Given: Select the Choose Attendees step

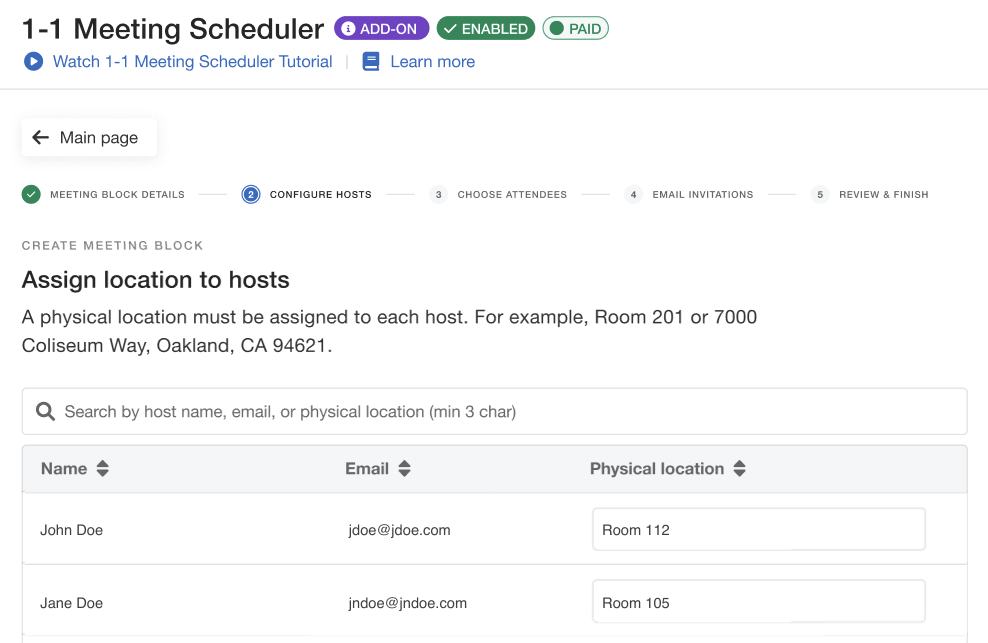Looking at the screenshot, I should pos(512,194).
